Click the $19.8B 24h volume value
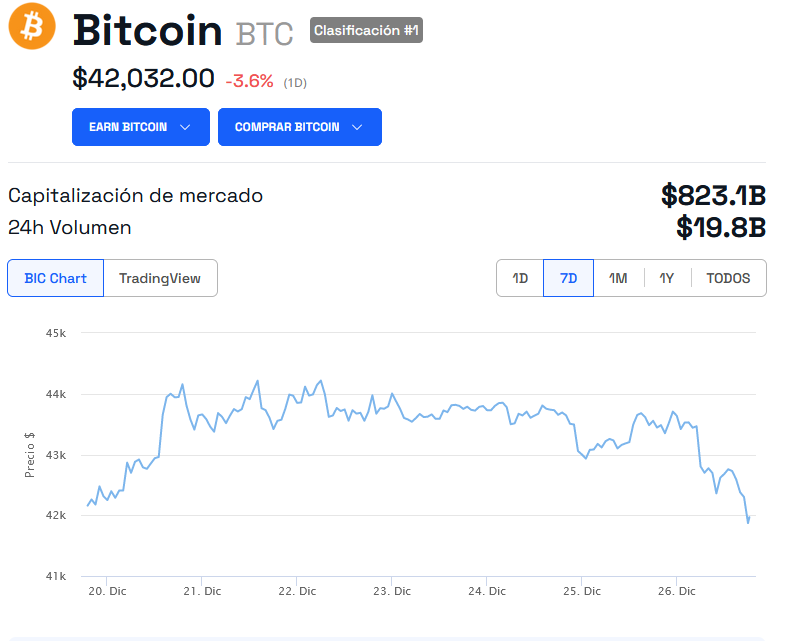 click(x=720, y=228)
